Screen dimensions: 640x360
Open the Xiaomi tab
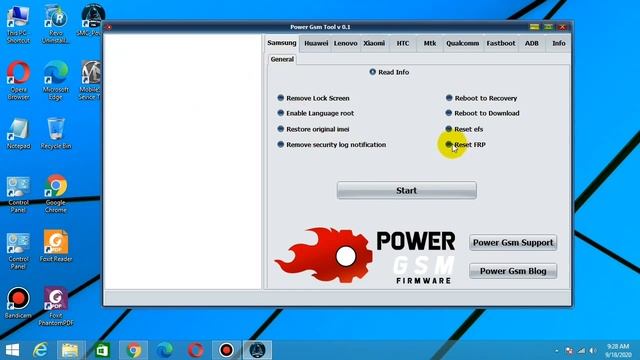pos(374,43)
